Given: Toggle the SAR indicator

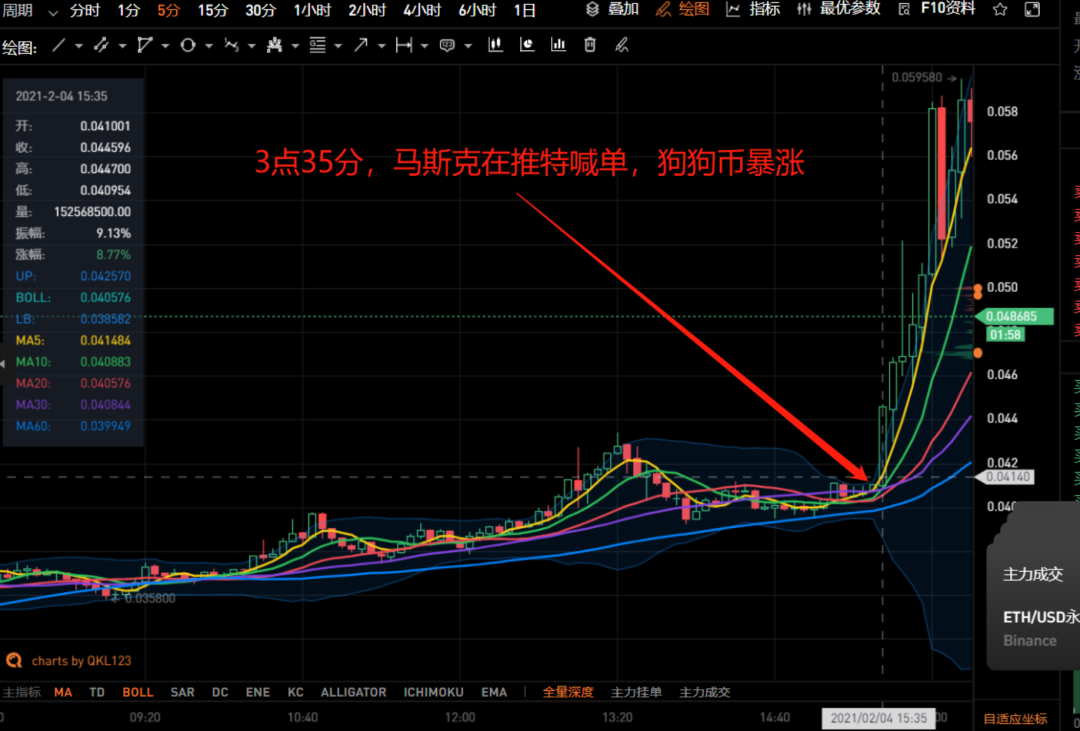Looking at the screenshot, I should [x=182, y=692].
